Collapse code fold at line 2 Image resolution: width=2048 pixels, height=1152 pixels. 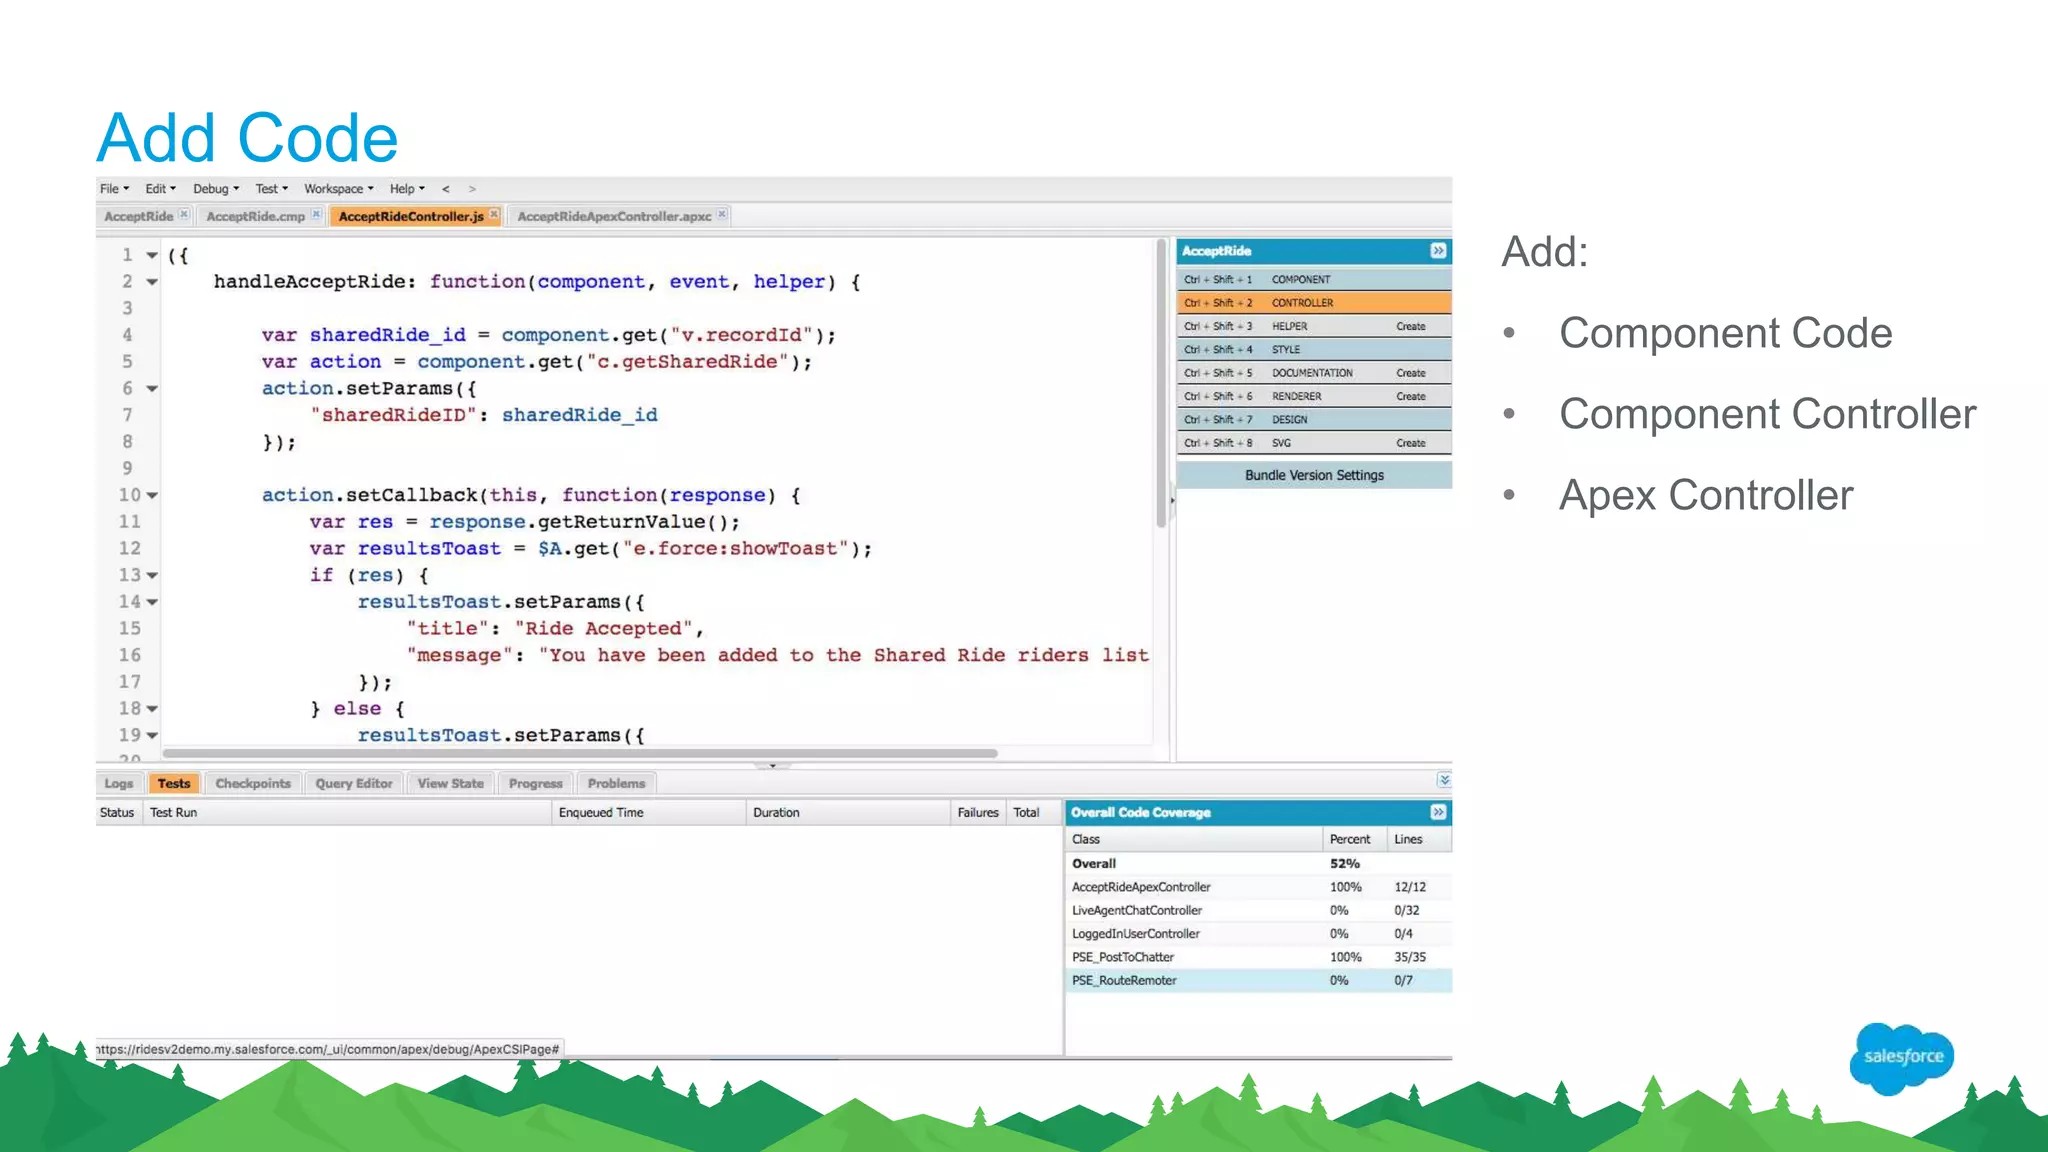pos(152,282)
